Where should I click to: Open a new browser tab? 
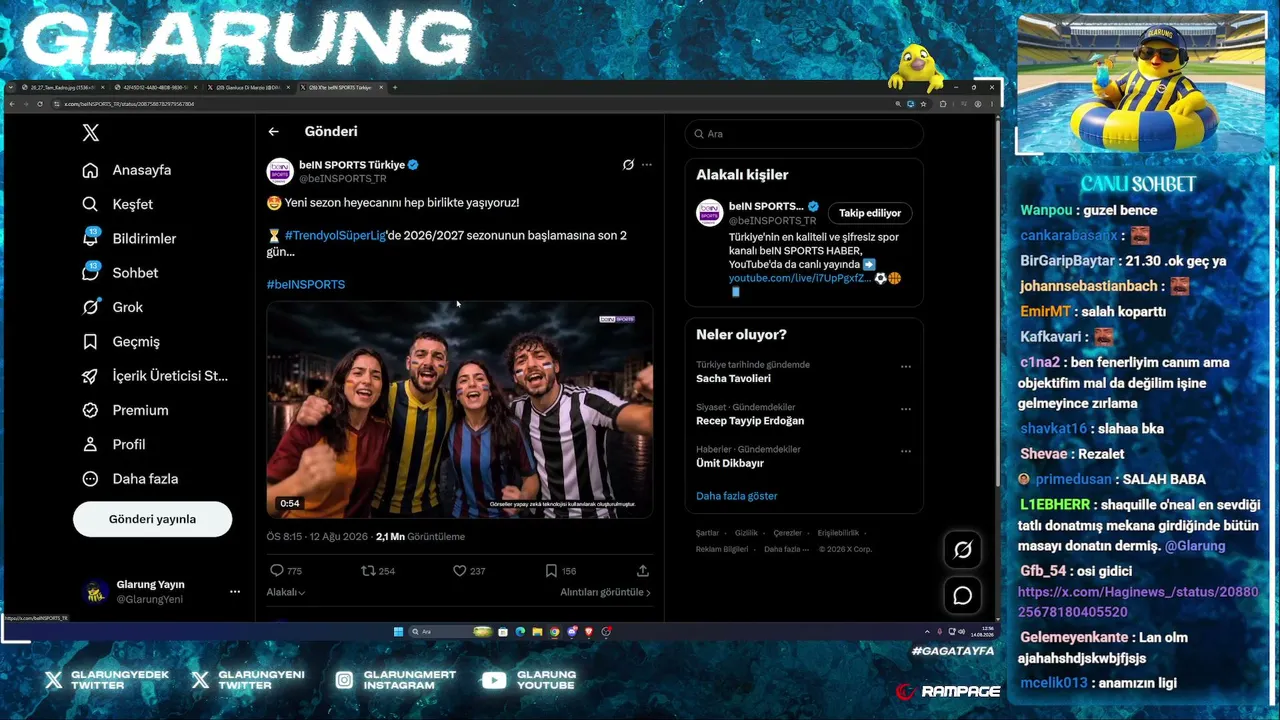(x=395, y=88)
